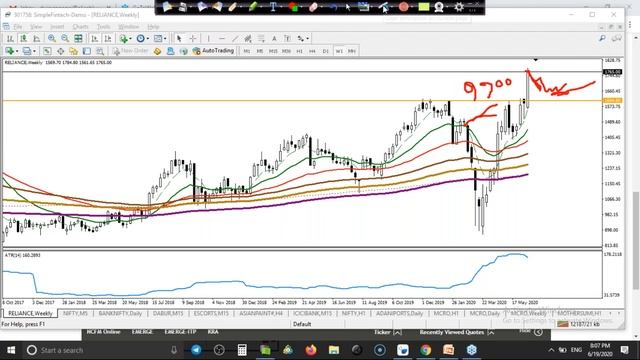Image resolution: width=640 pixels, height=360 pixels.
Task: Select the bar chart type icon
Action: (10, 38)
